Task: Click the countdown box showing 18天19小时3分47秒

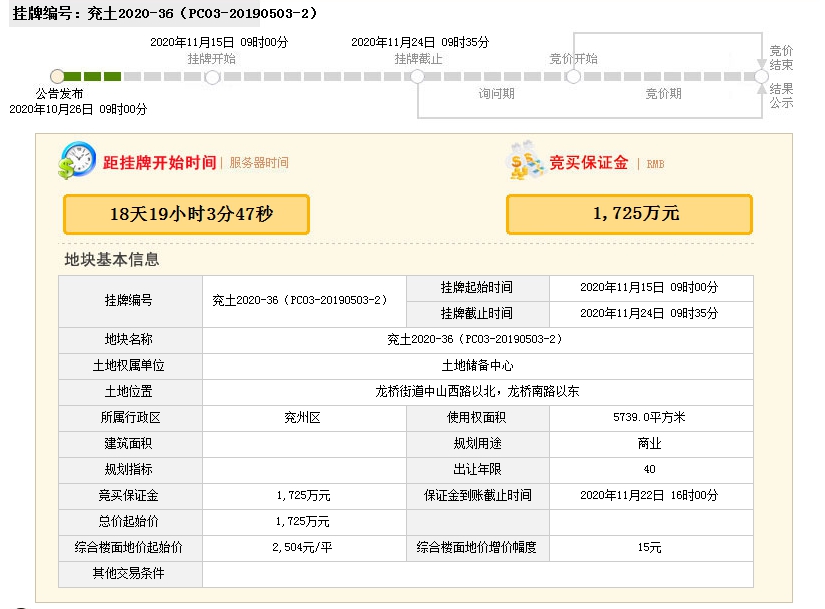Action: tap(186, 214)
